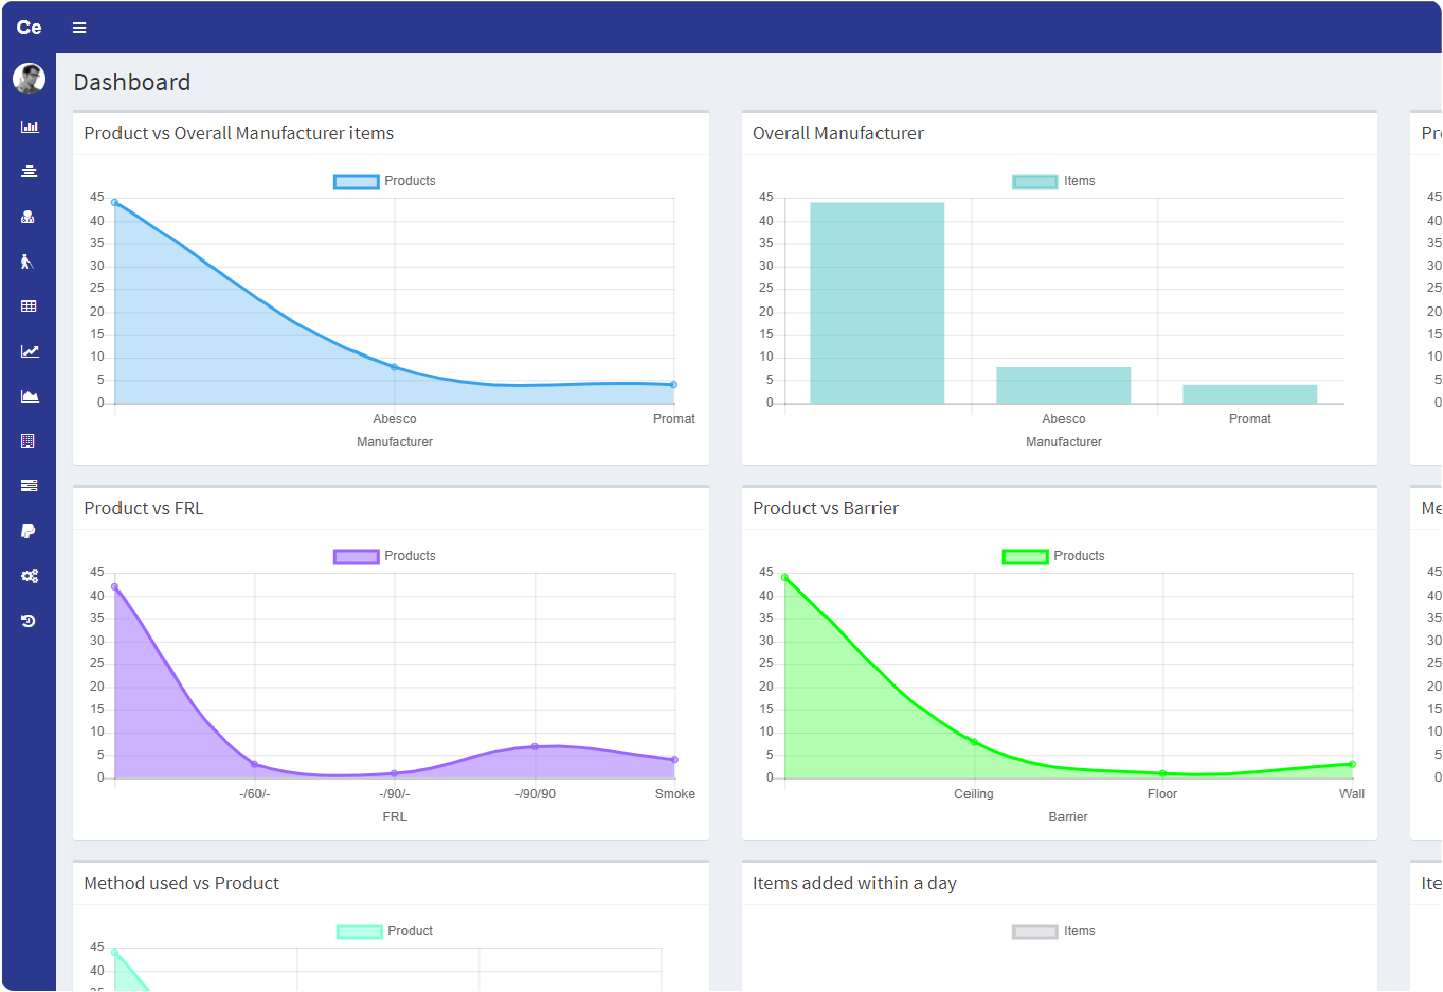Click the PayPal sidebar icon
Screen dimensions: 1443x992
click(x=29, y=531)
